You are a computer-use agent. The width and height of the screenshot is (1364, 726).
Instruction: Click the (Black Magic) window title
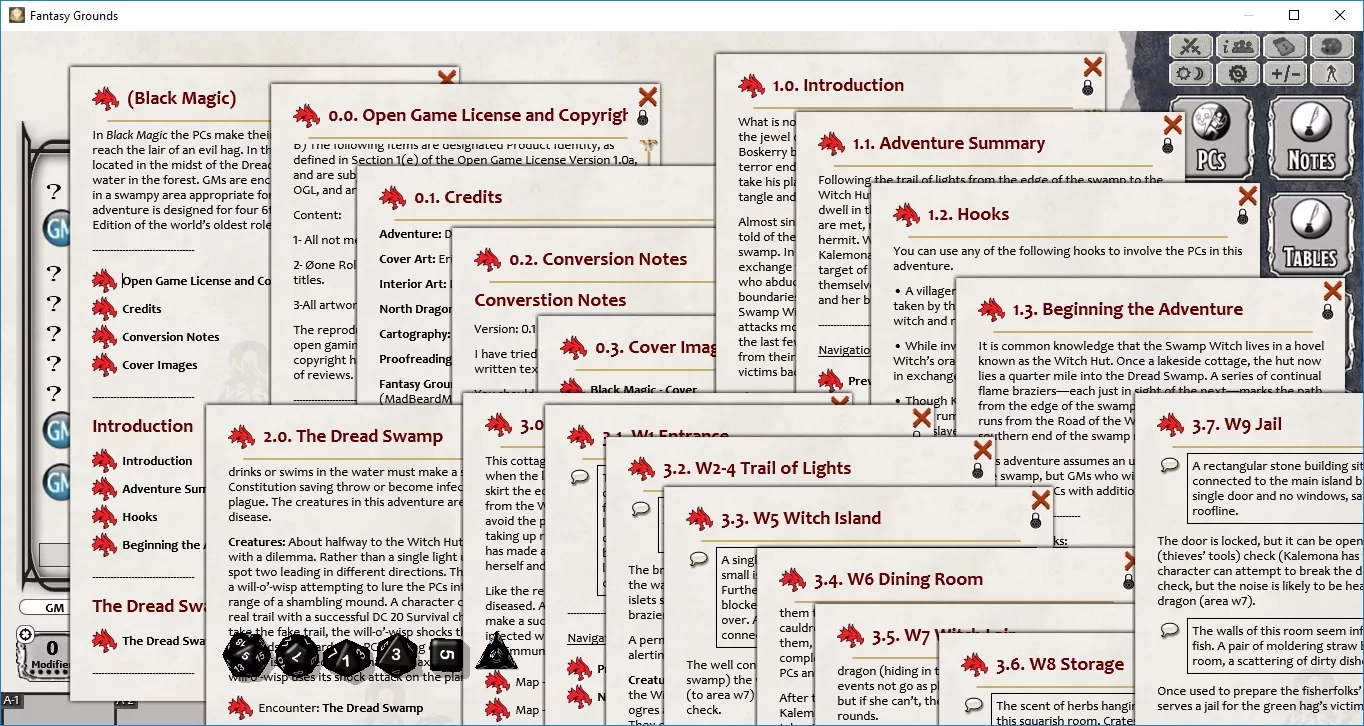coord(181,98)
